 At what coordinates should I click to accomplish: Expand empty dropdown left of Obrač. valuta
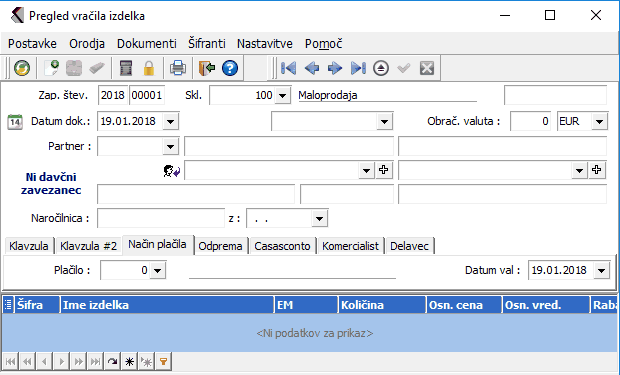(x=384, y=122)
